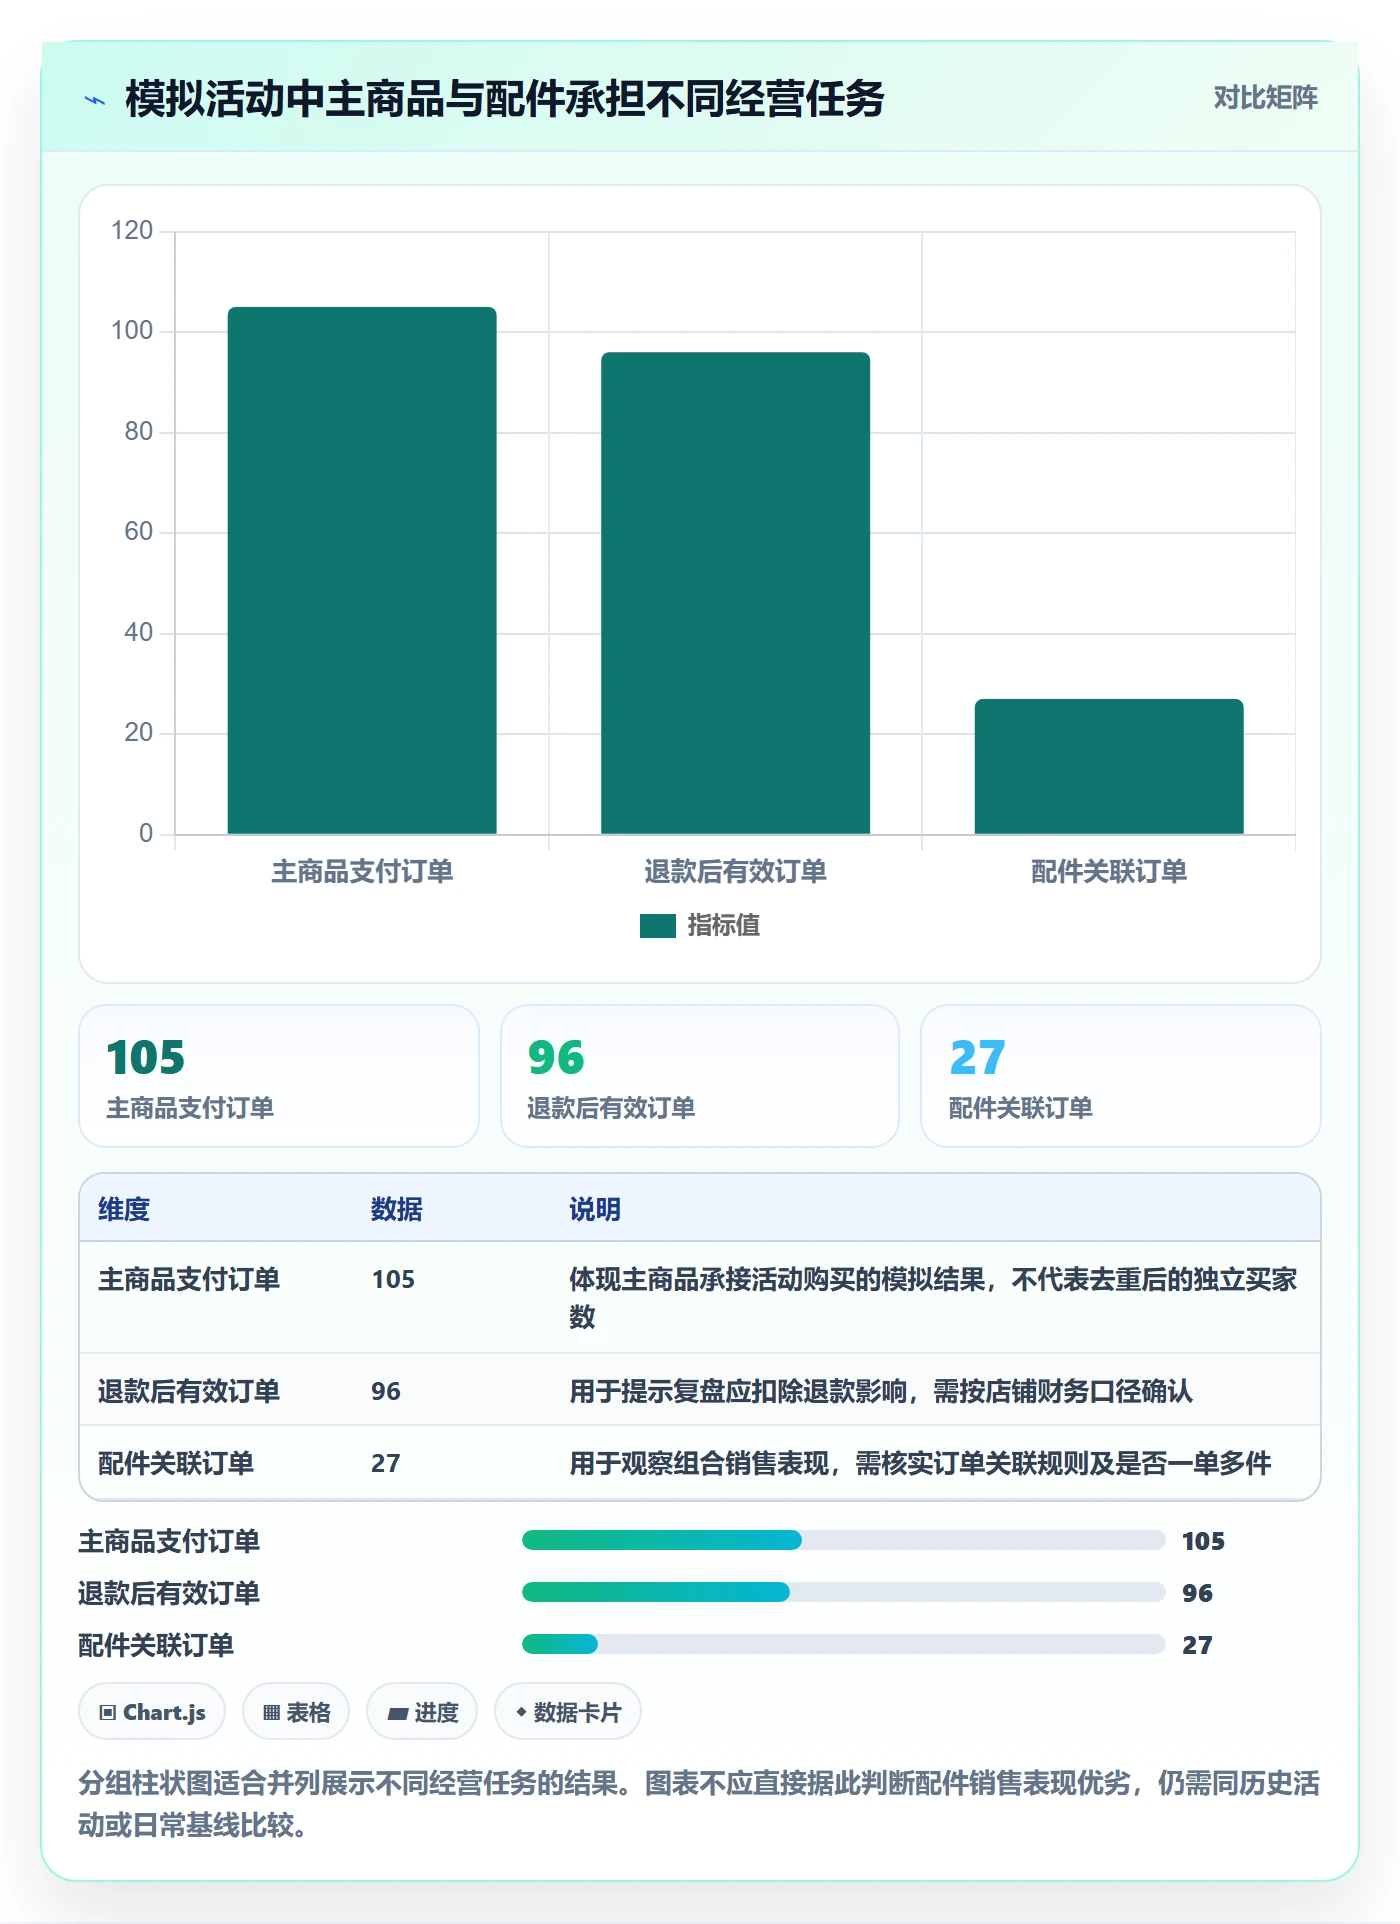Click the 指标值 legend text
The image size is (1400, 1924).
724,926
